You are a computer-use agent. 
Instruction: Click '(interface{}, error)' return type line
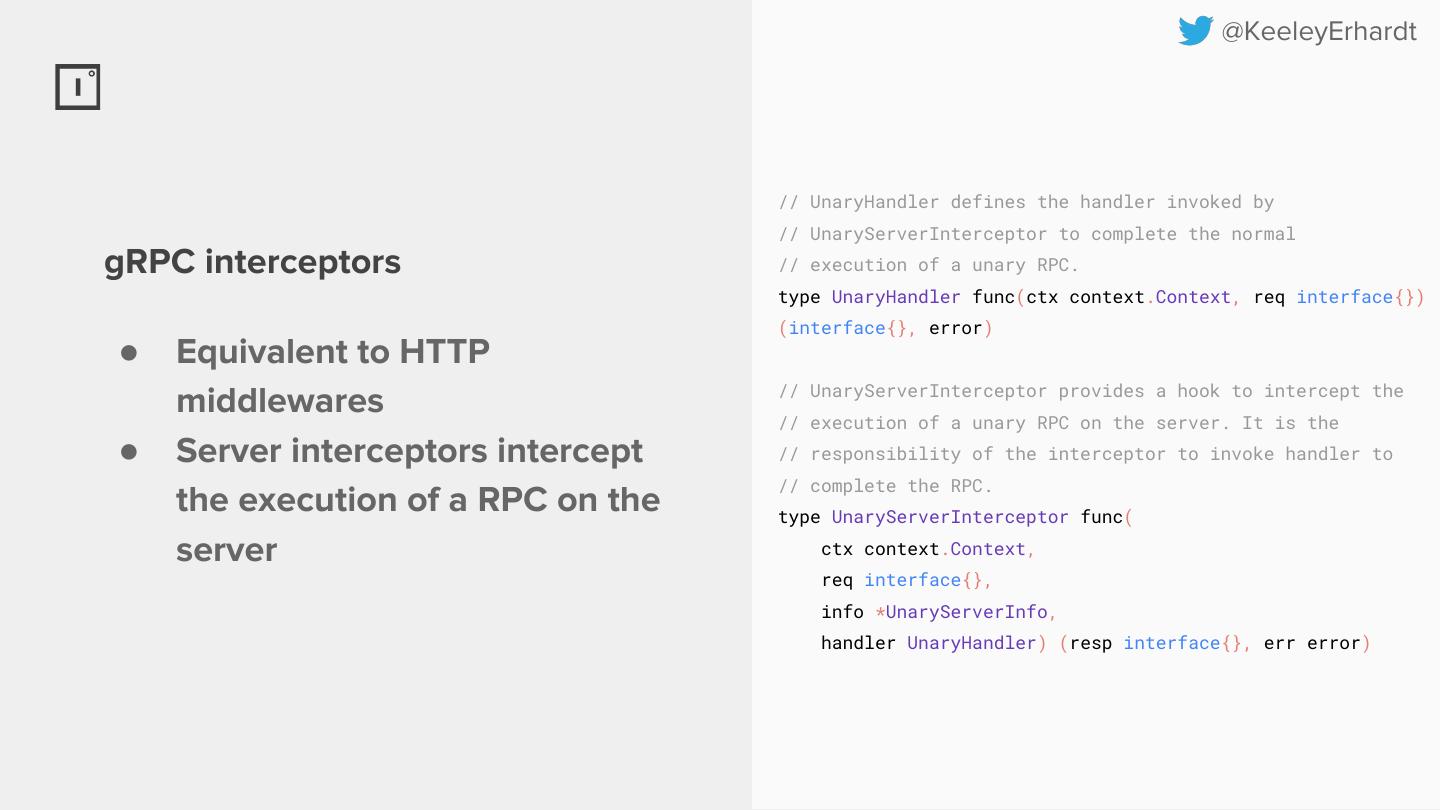pyautogui.click(x=885, y=328)
